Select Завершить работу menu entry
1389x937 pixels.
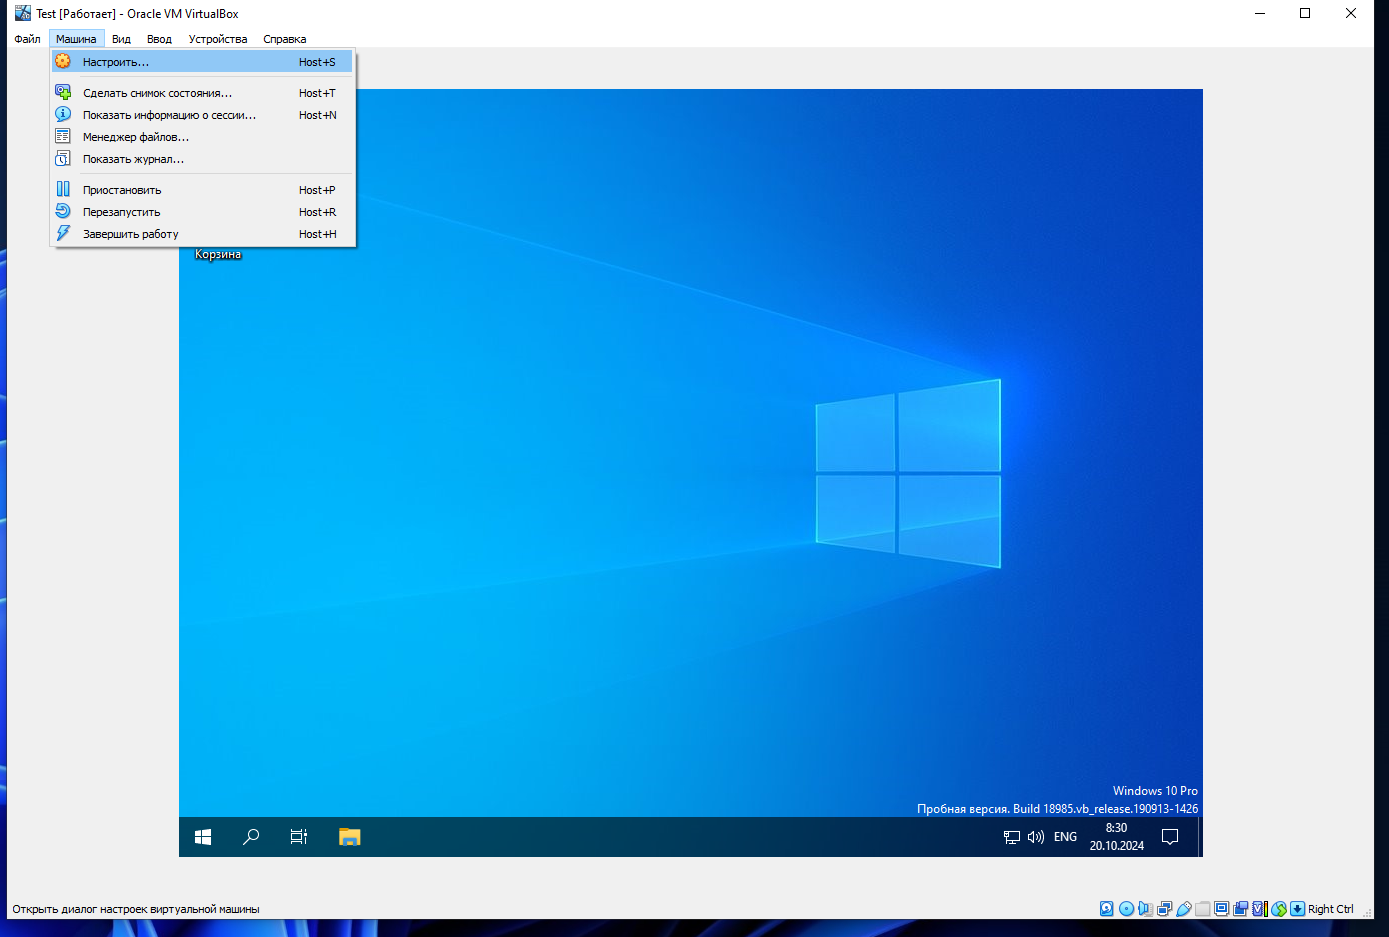point(202,234)
